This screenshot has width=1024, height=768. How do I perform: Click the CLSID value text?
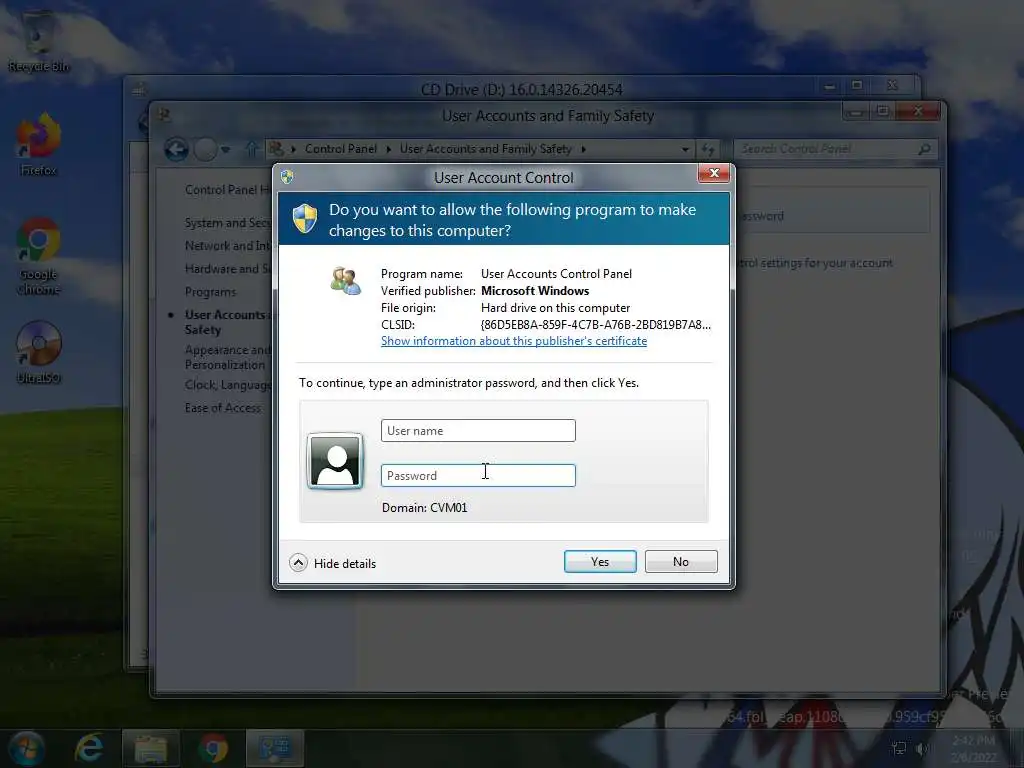tap(596, 325)
